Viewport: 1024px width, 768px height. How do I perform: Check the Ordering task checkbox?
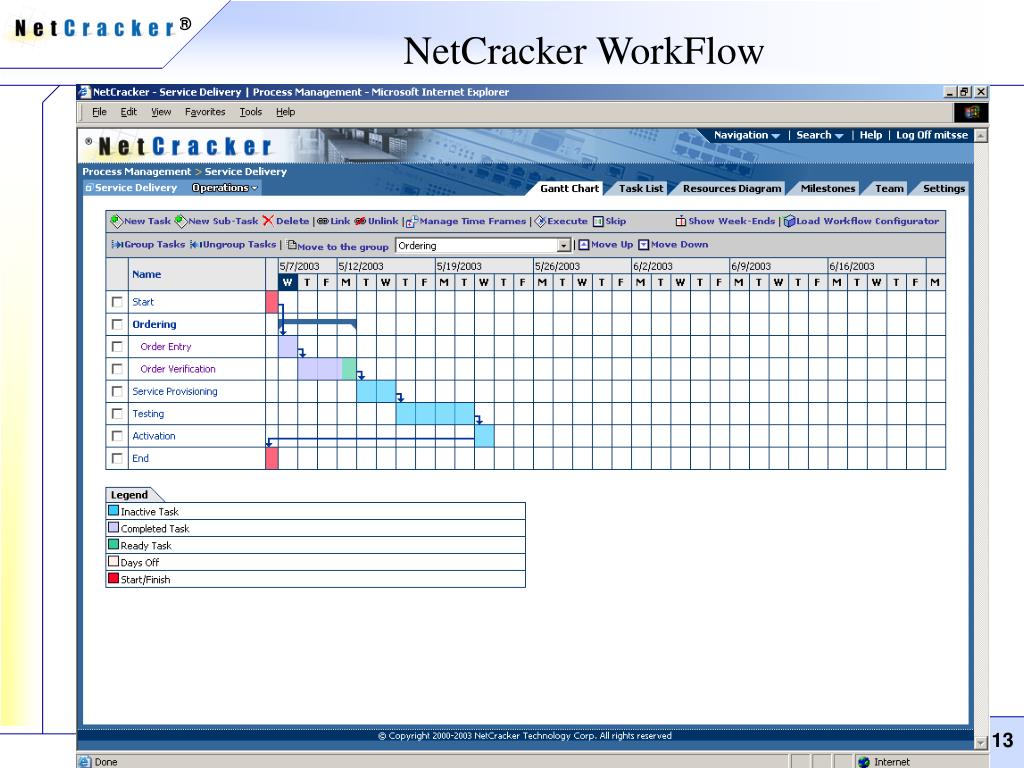[x=117, y=324]
